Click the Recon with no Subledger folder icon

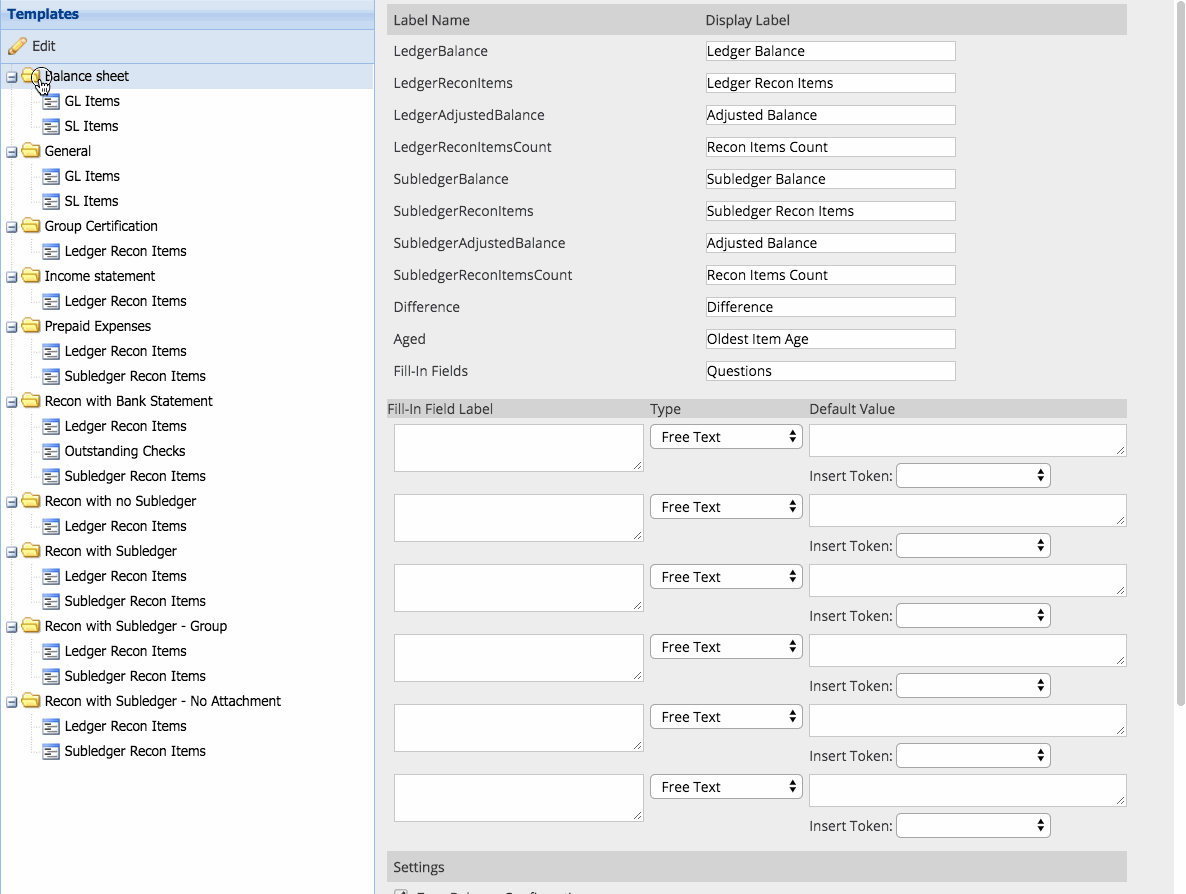coord(30,501)
